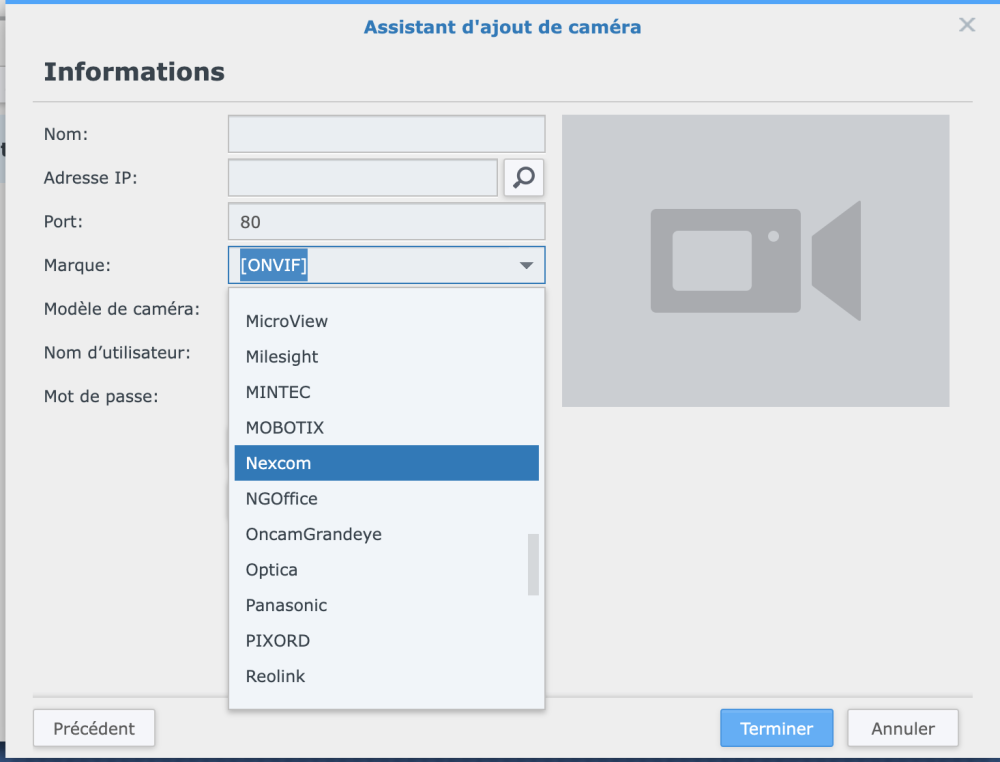Pick MOBOTIX from the brand list

point(285,428)
